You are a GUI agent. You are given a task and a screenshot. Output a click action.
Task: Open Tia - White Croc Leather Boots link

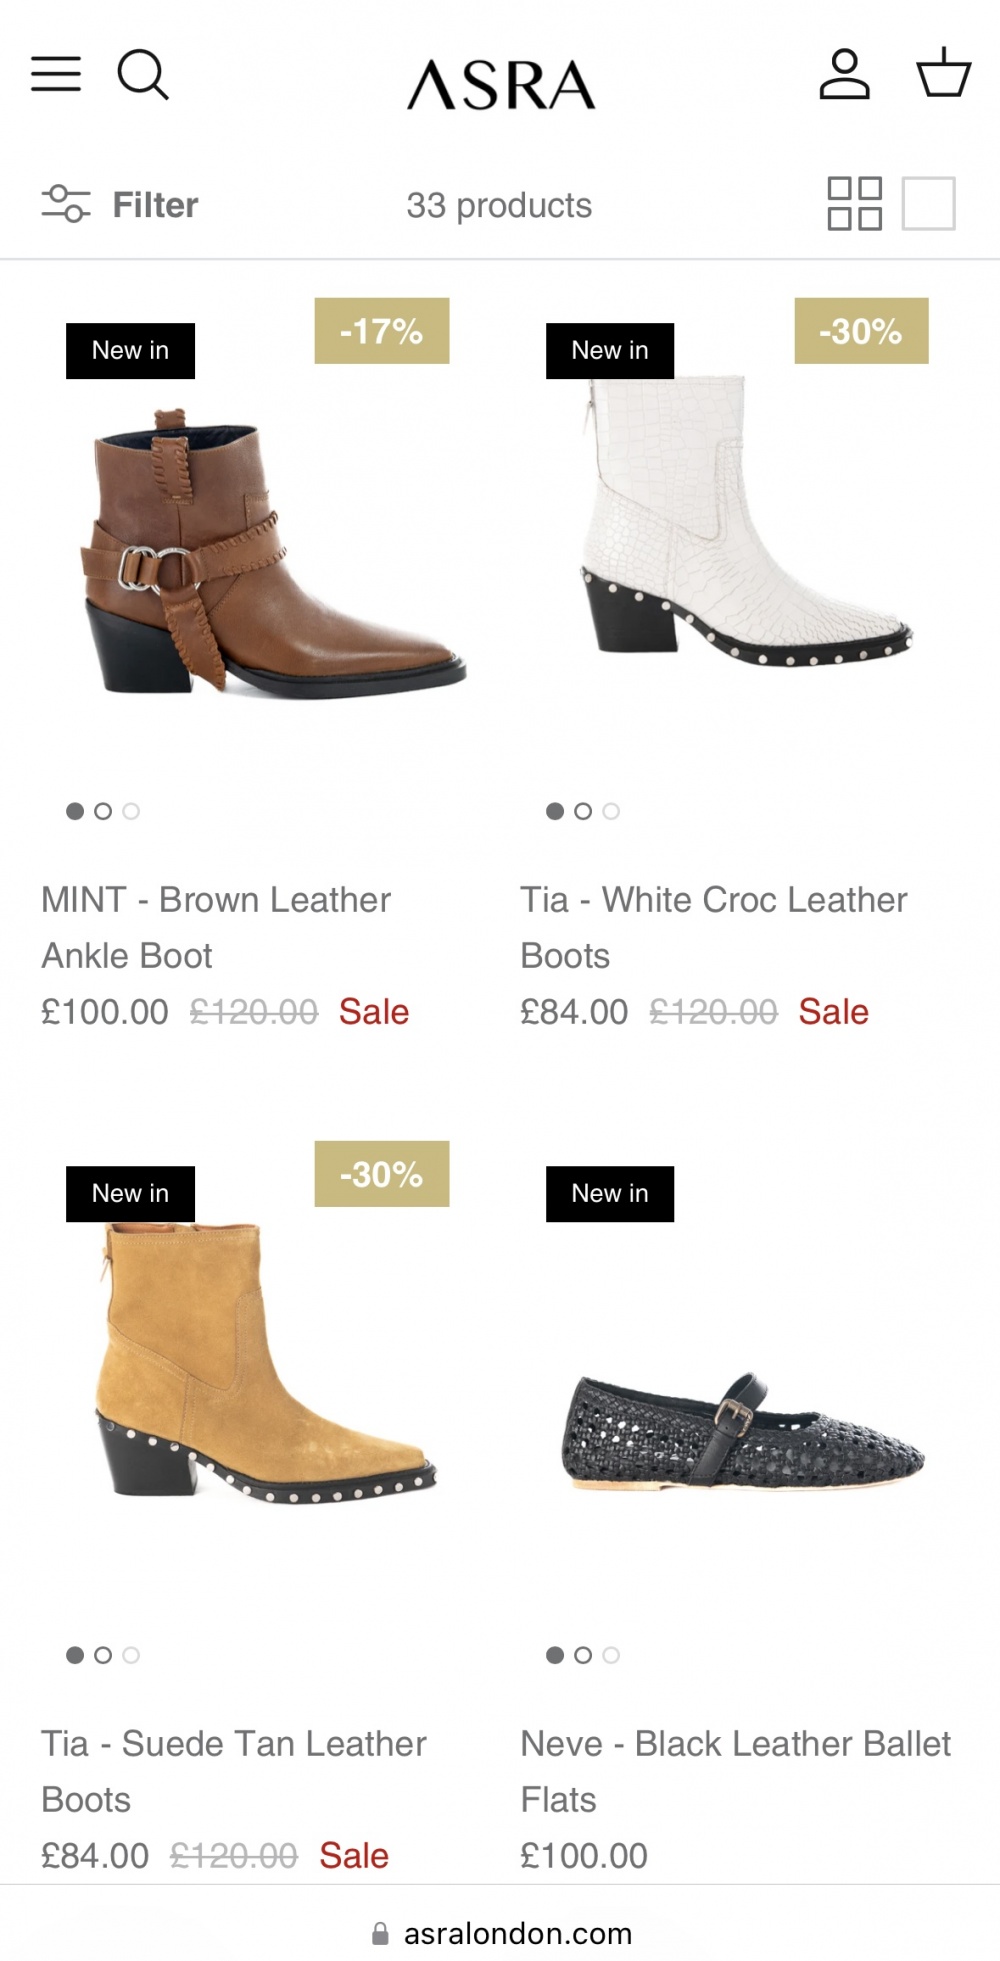coord(714,928)
